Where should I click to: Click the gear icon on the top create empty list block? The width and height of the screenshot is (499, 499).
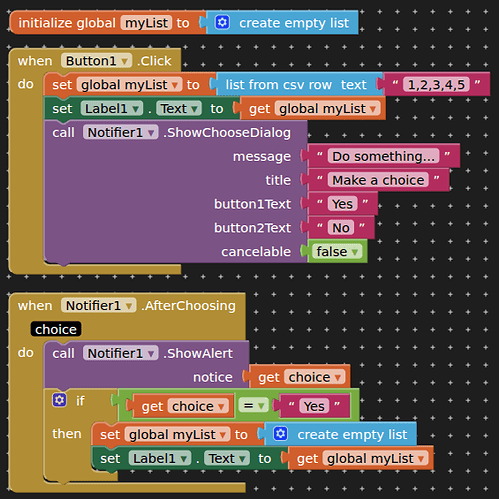coord(222,23)
